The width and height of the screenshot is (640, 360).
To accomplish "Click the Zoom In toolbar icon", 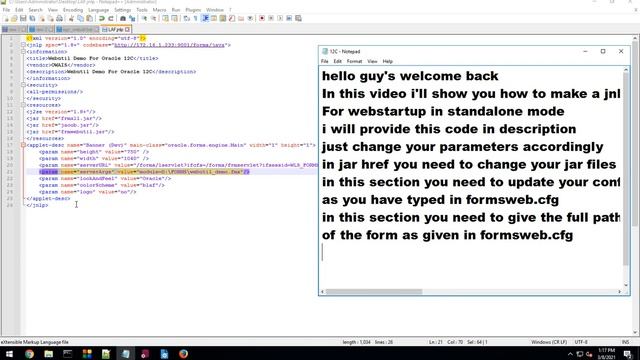I will point(144,18).
